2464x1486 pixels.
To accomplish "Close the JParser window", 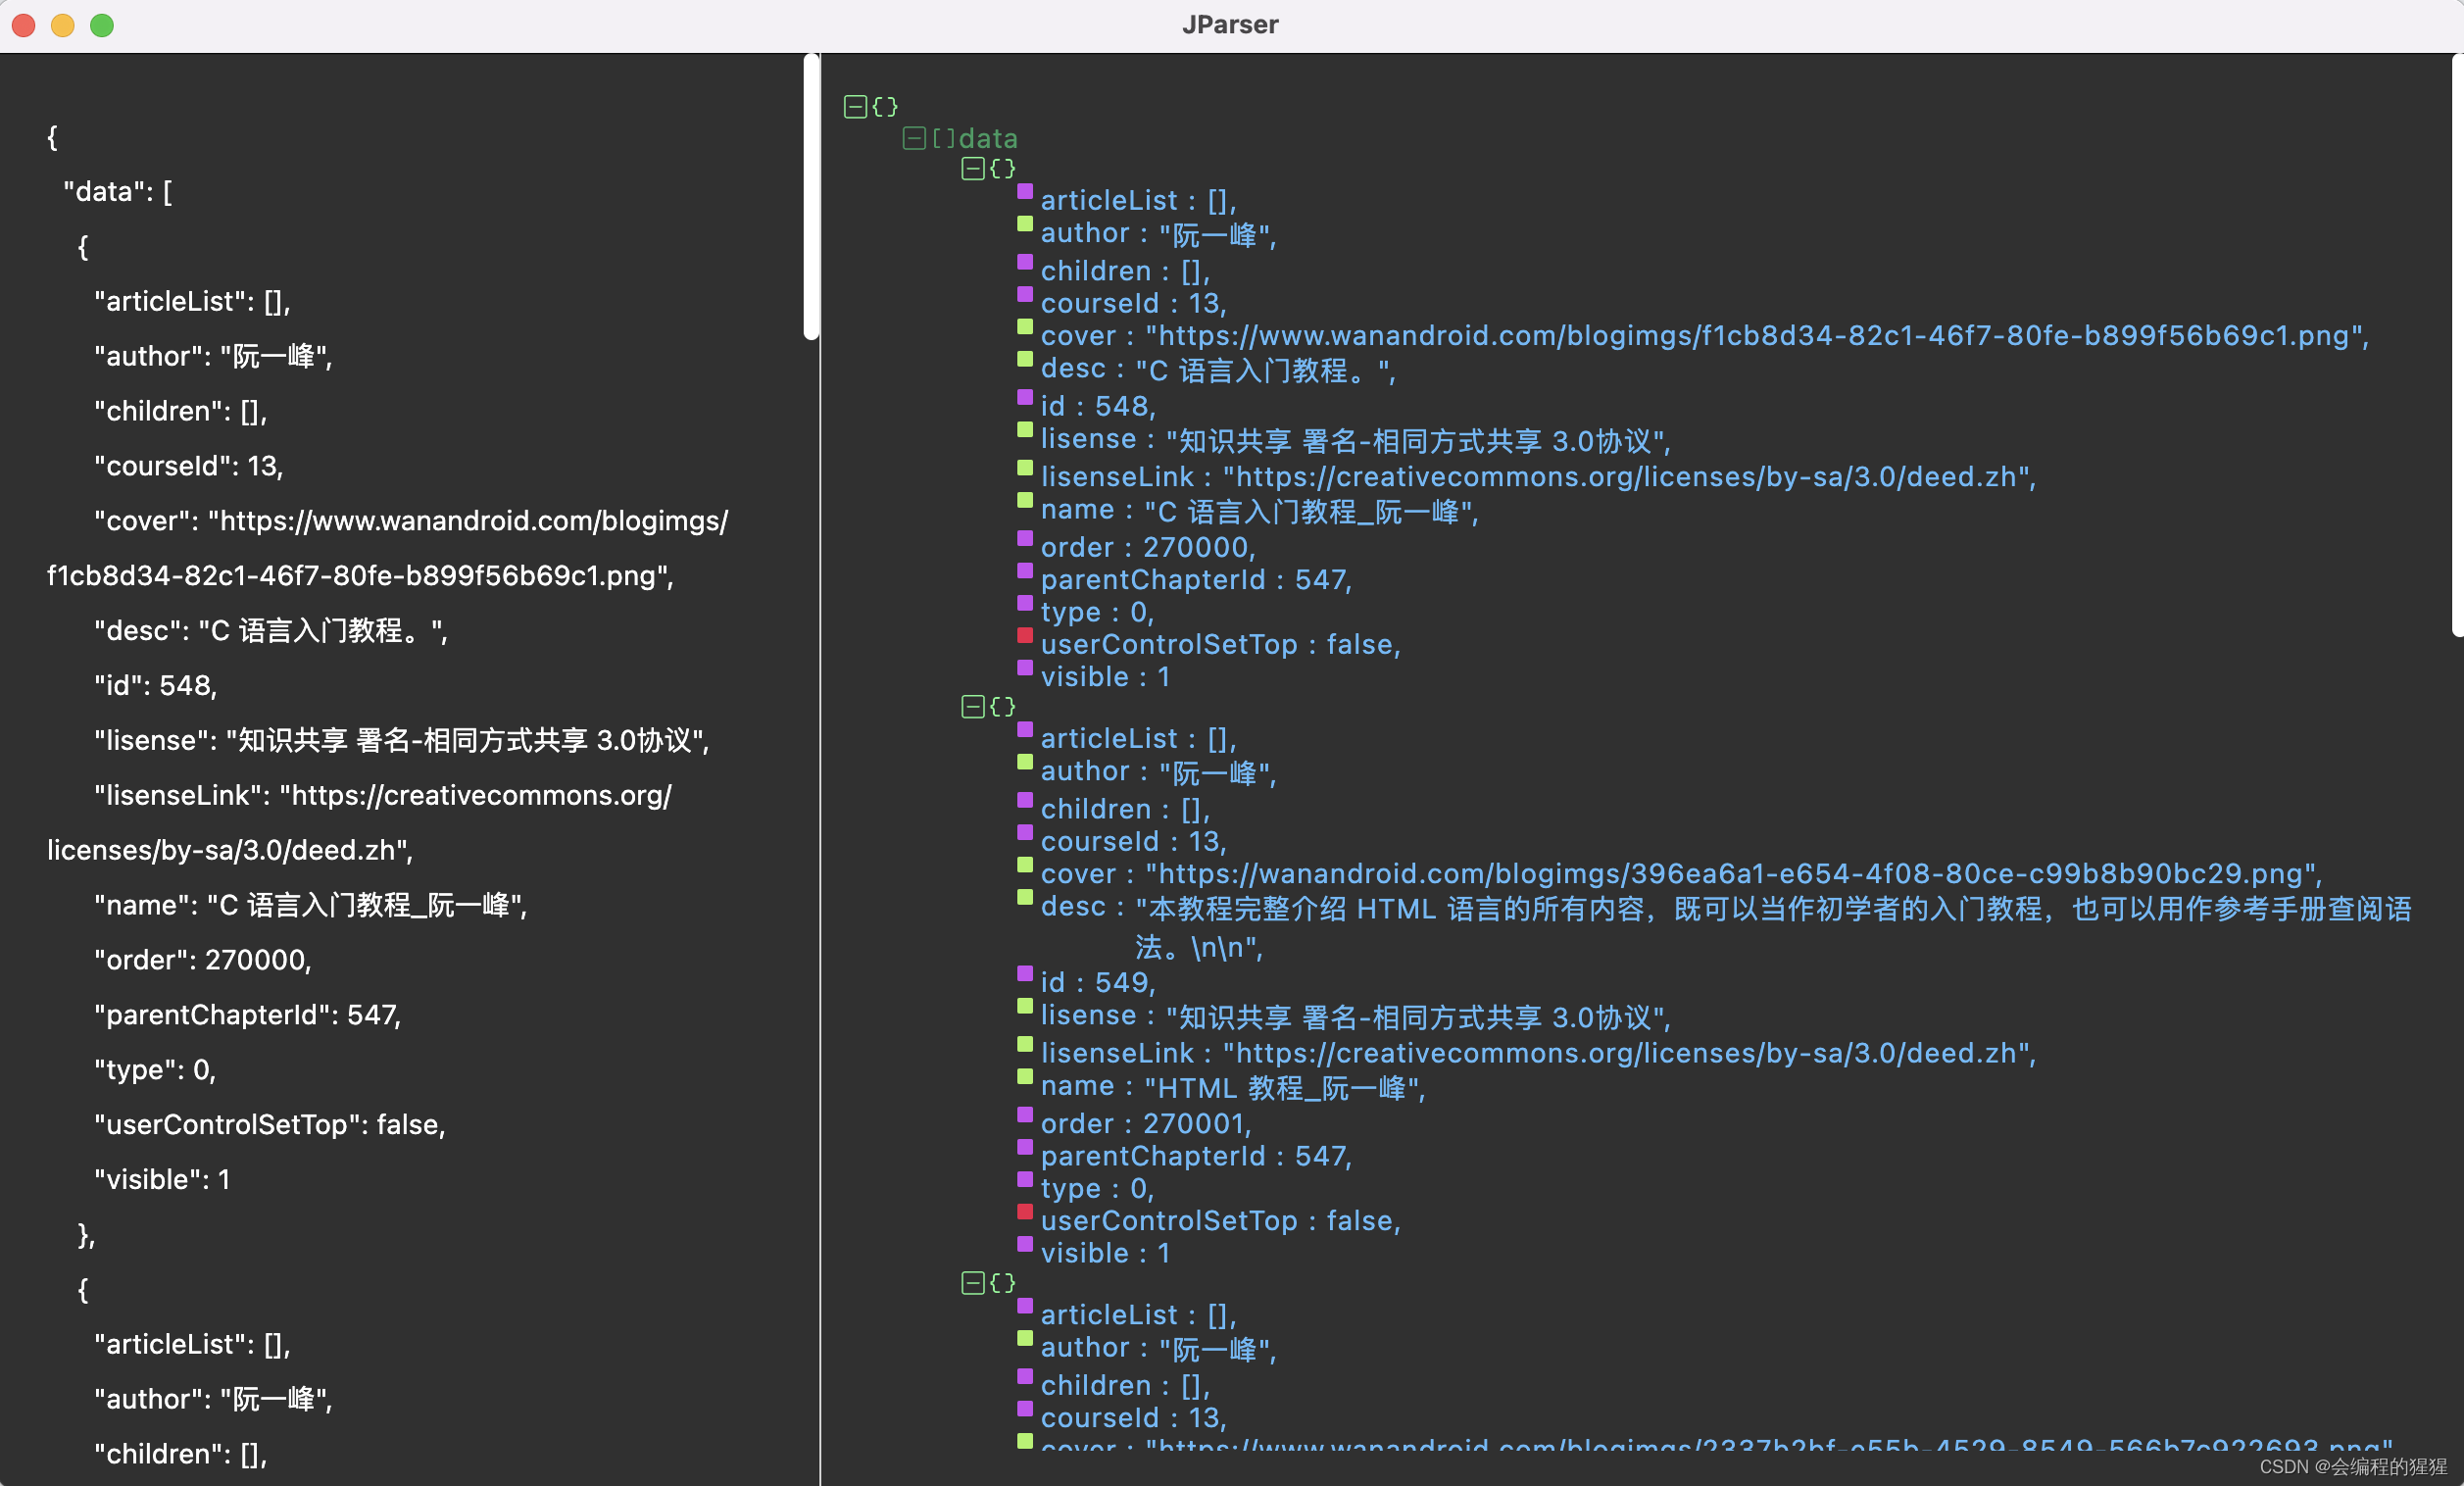I will pos(24,25).
